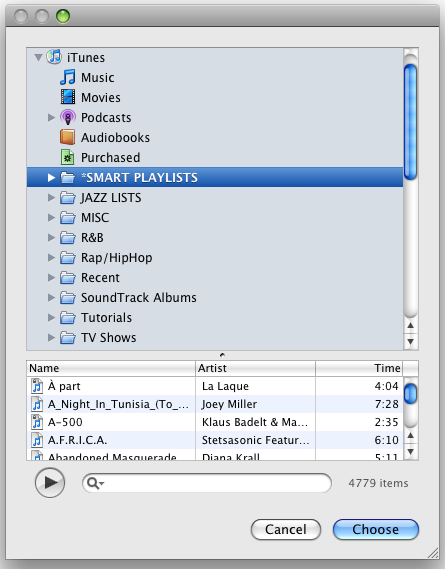The height and width of the screenshot is (569, 445).
Task: Click the audio file icon next to A-500
Action: tap(37, 422)
